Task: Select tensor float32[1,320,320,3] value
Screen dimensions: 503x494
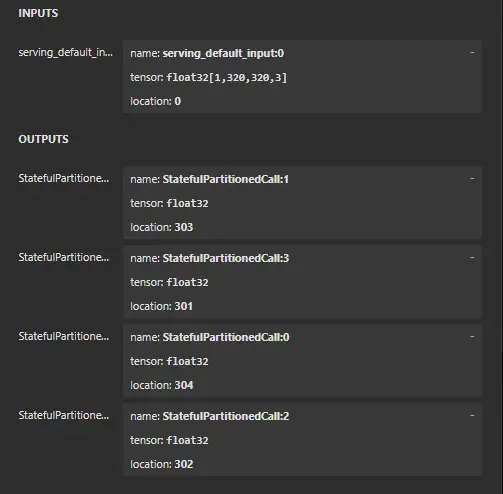Action: (x=227, y=77)
